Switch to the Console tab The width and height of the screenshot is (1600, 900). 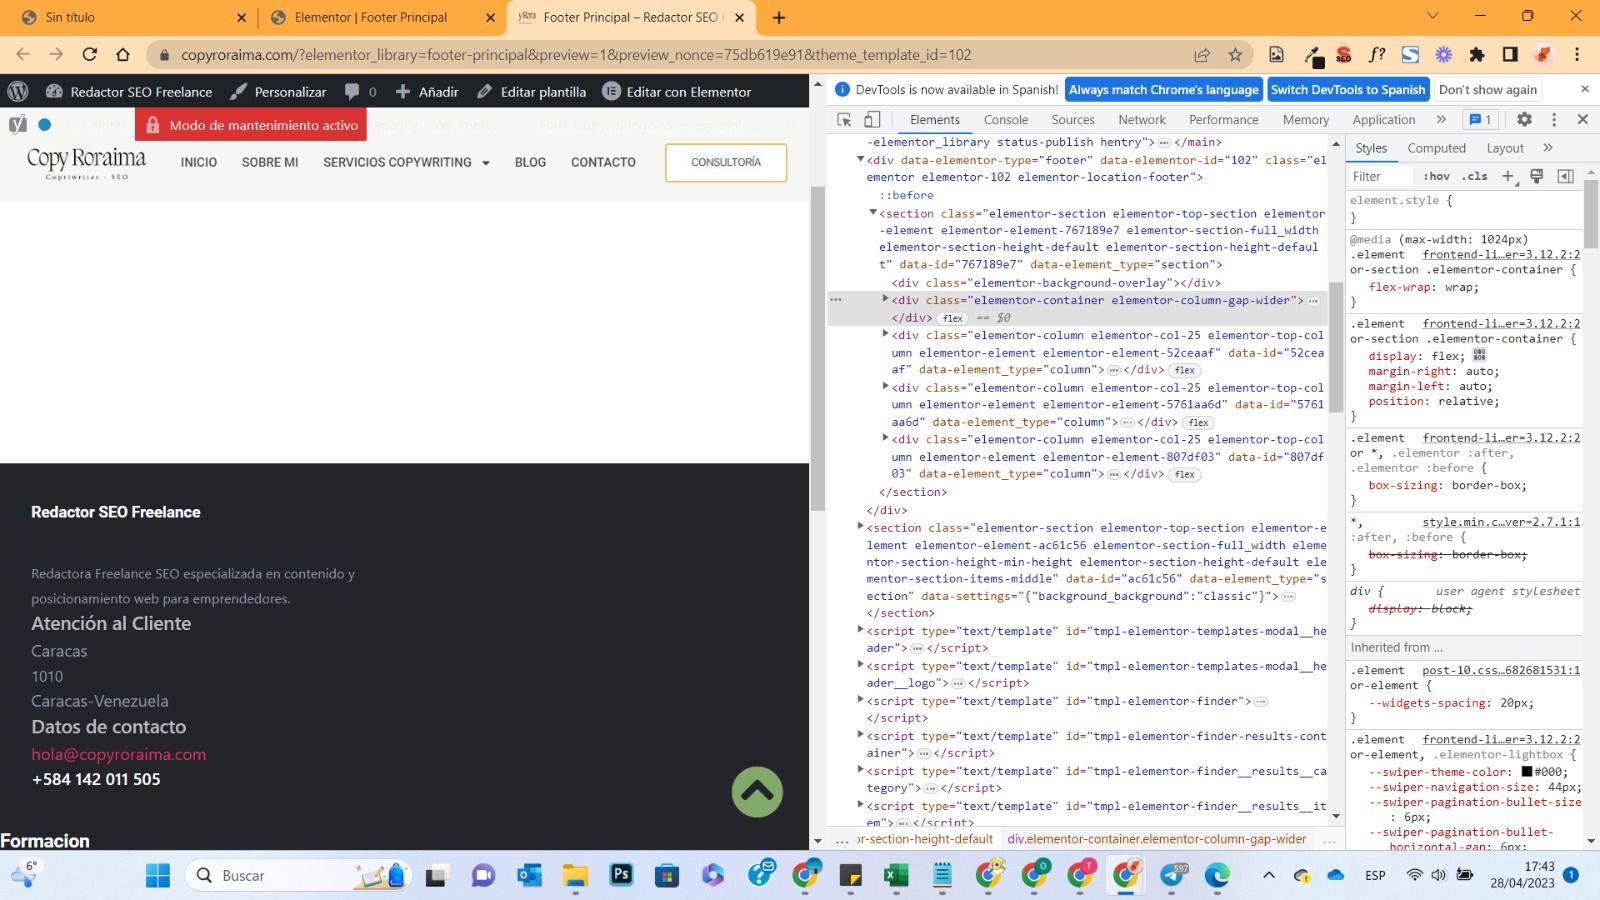pos(1006,119)
